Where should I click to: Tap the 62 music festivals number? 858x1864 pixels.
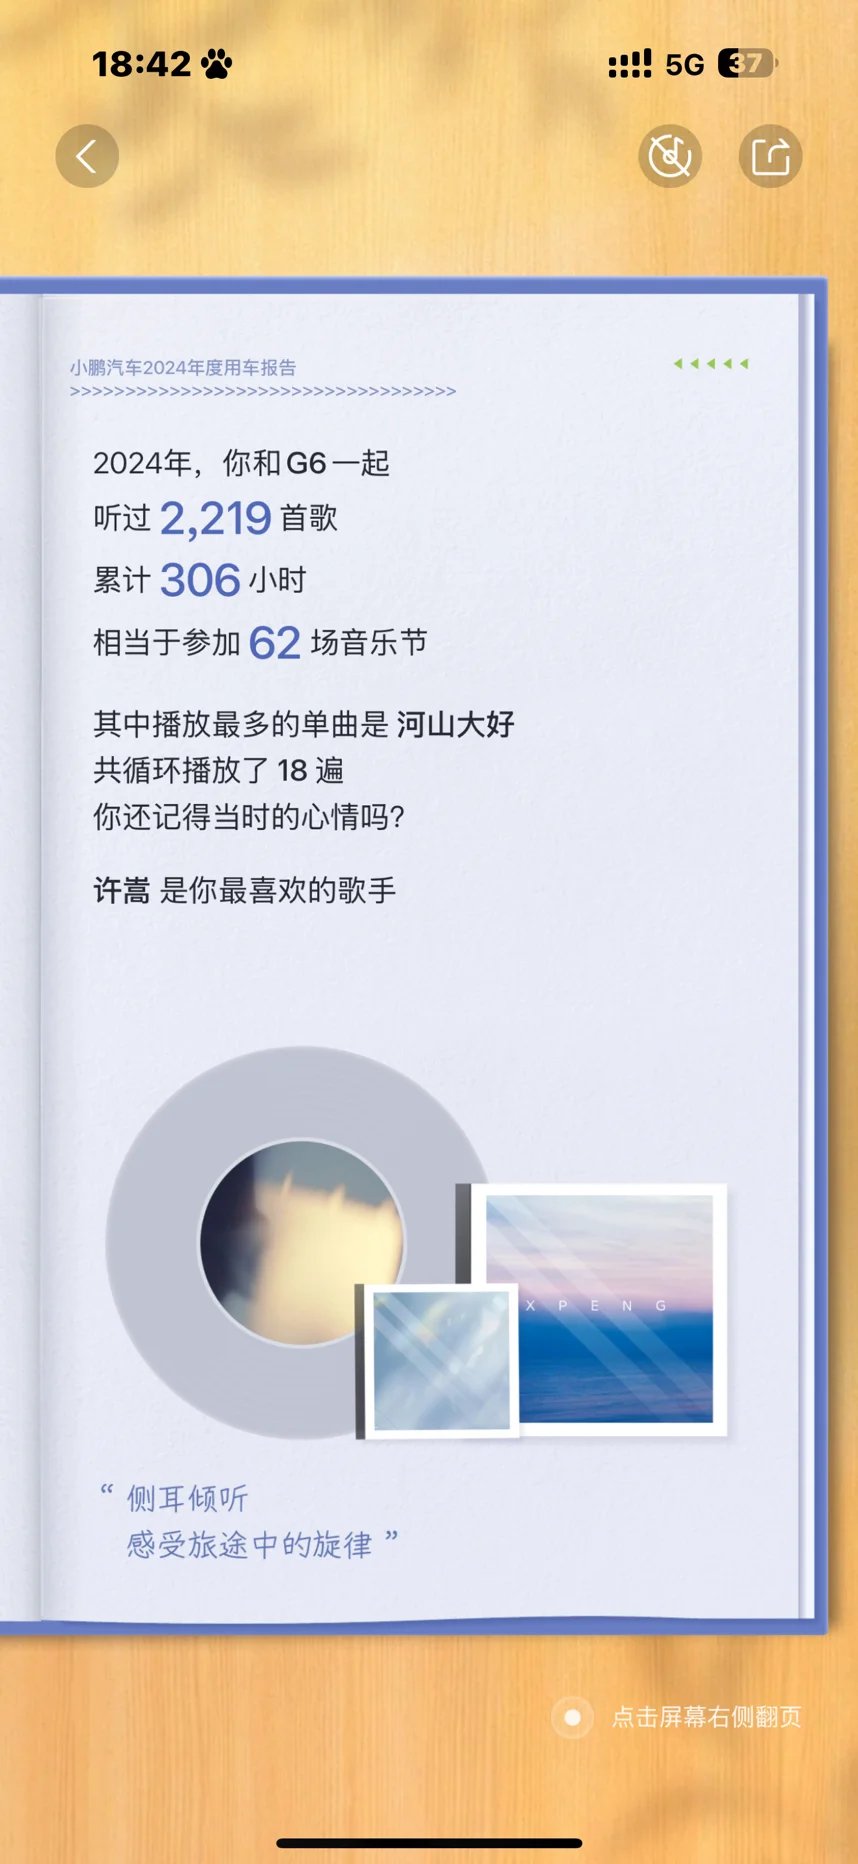click(274, 643)
